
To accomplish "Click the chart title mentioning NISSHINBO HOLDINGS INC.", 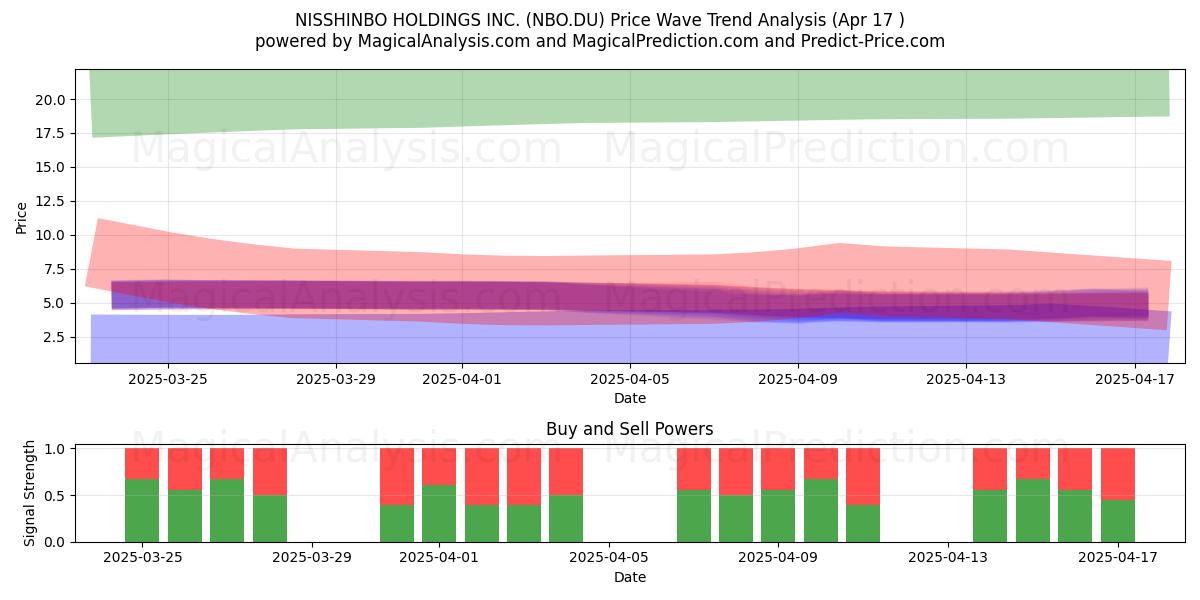I will pos(600,20).
